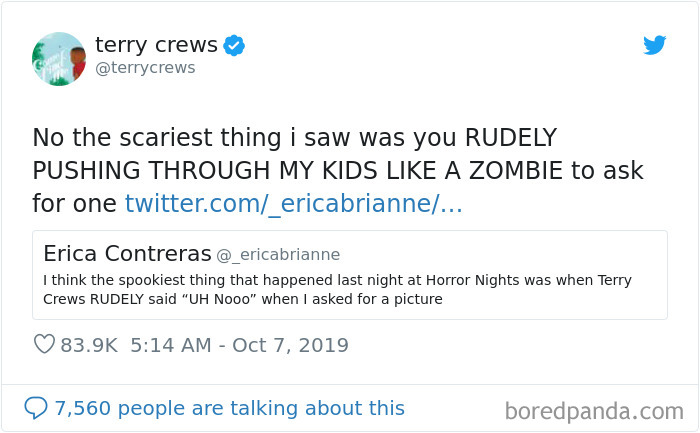700x433 pixels.
Task: Open '7,560 people are talking about this'
Action: click(229, 408)
